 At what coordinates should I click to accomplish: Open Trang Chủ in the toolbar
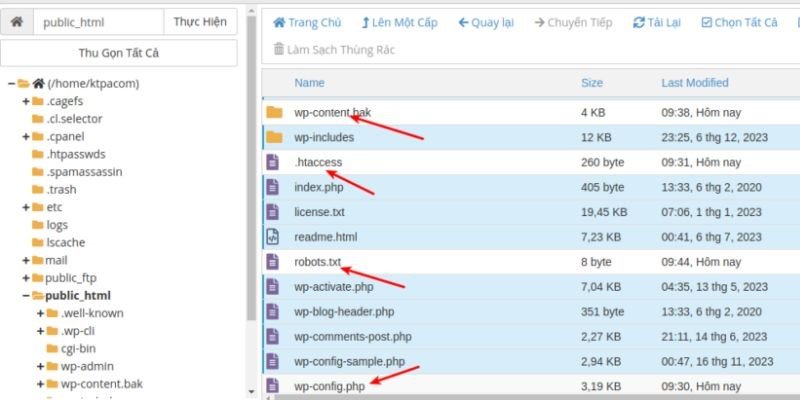pyautogui.click(x=307, y=22)
